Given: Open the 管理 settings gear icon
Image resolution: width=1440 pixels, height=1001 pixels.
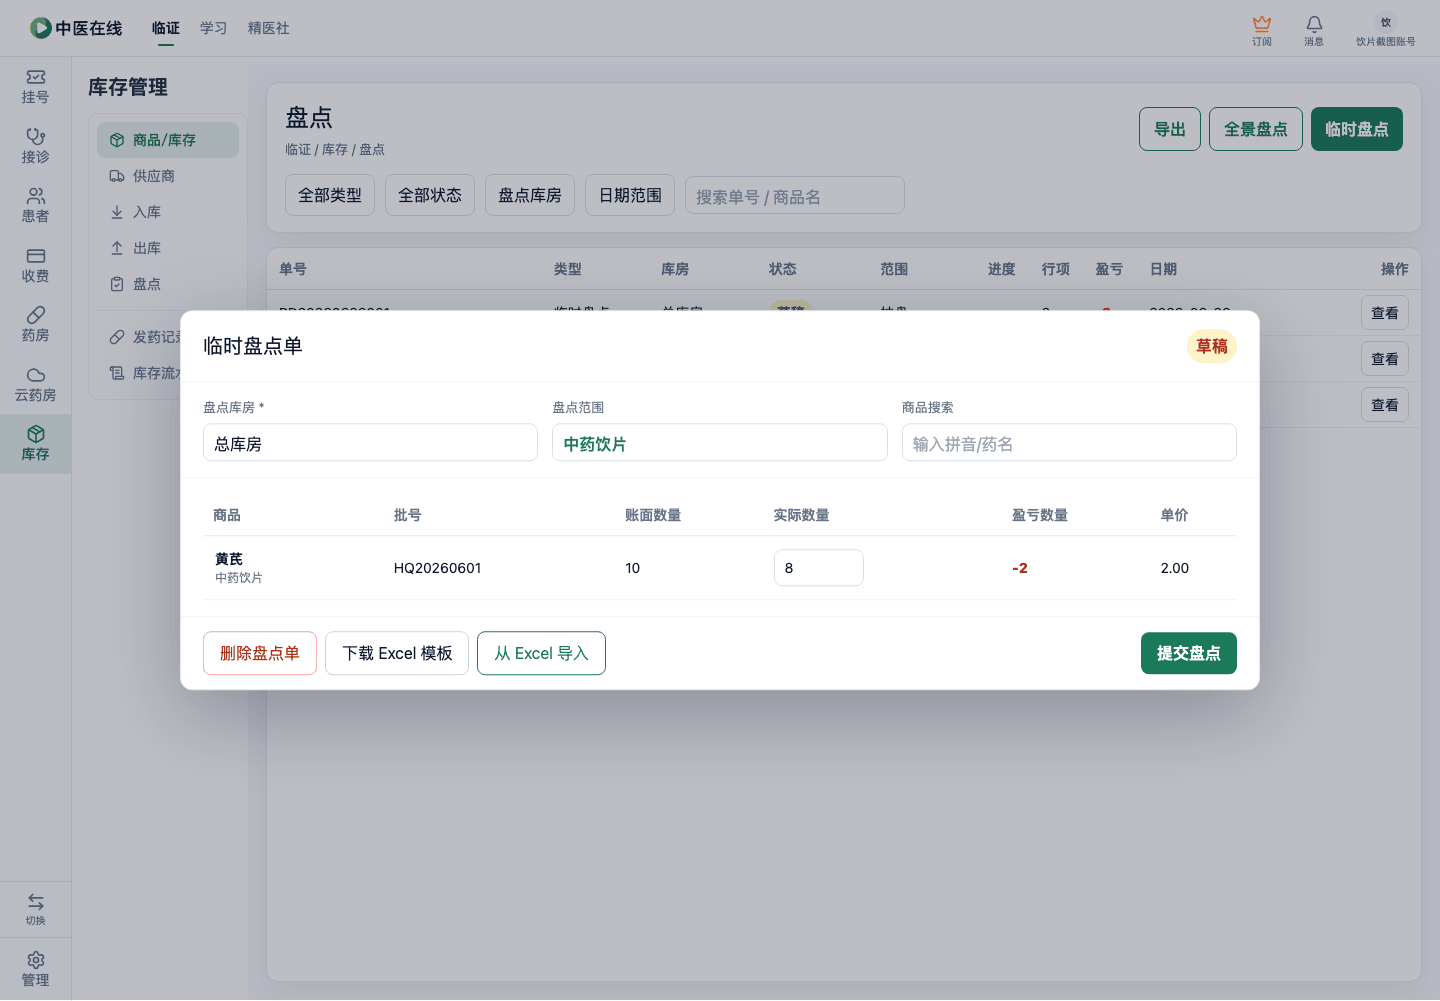Looking at the screenshot, I should [x=35, y=969].
